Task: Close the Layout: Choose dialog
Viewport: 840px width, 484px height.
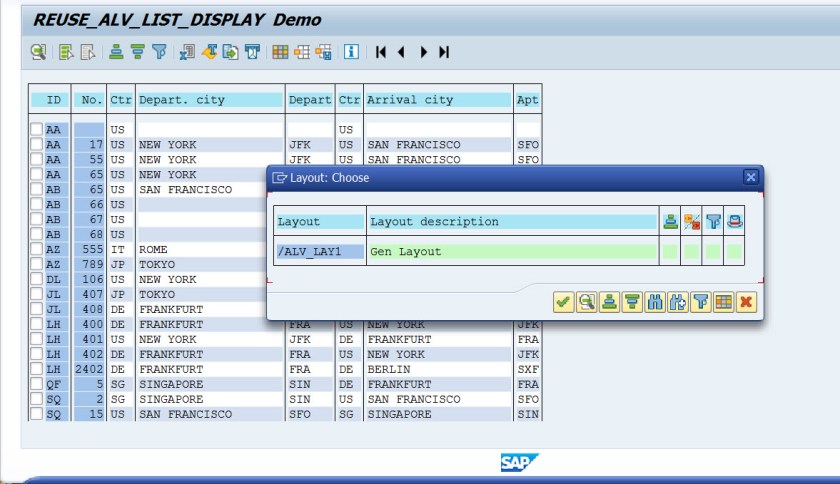Action: [751, 177]
